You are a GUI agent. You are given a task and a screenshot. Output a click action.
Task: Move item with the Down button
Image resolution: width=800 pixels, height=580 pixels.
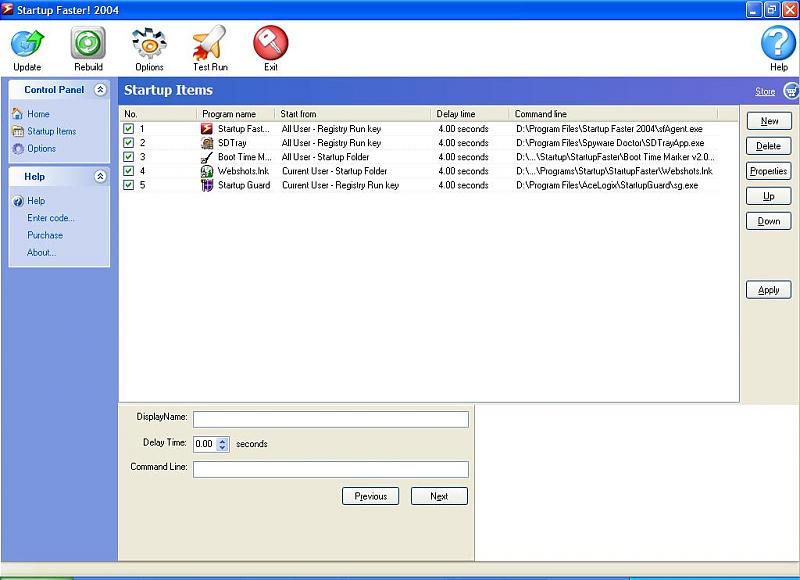point(768,221)
